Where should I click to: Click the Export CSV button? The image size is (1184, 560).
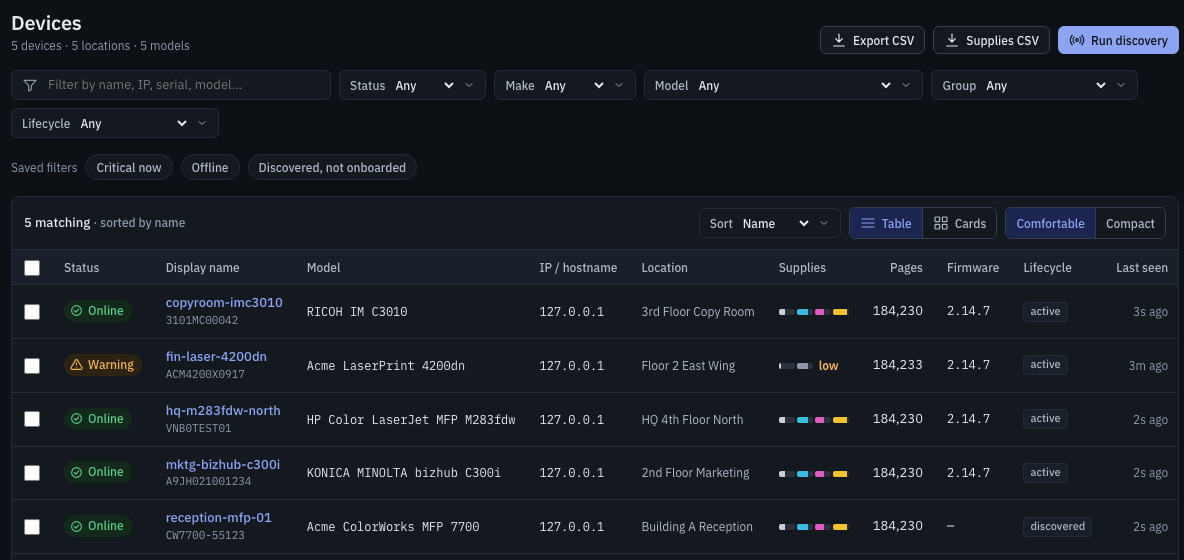click(873, 41)
